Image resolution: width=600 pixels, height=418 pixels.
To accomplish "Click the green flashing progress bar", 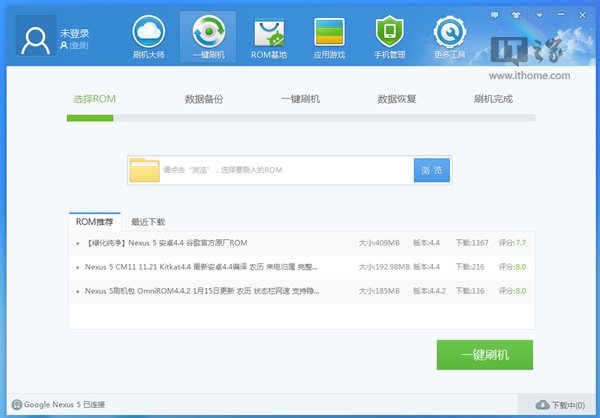I will pyautogui.click(x=90, y=118).
